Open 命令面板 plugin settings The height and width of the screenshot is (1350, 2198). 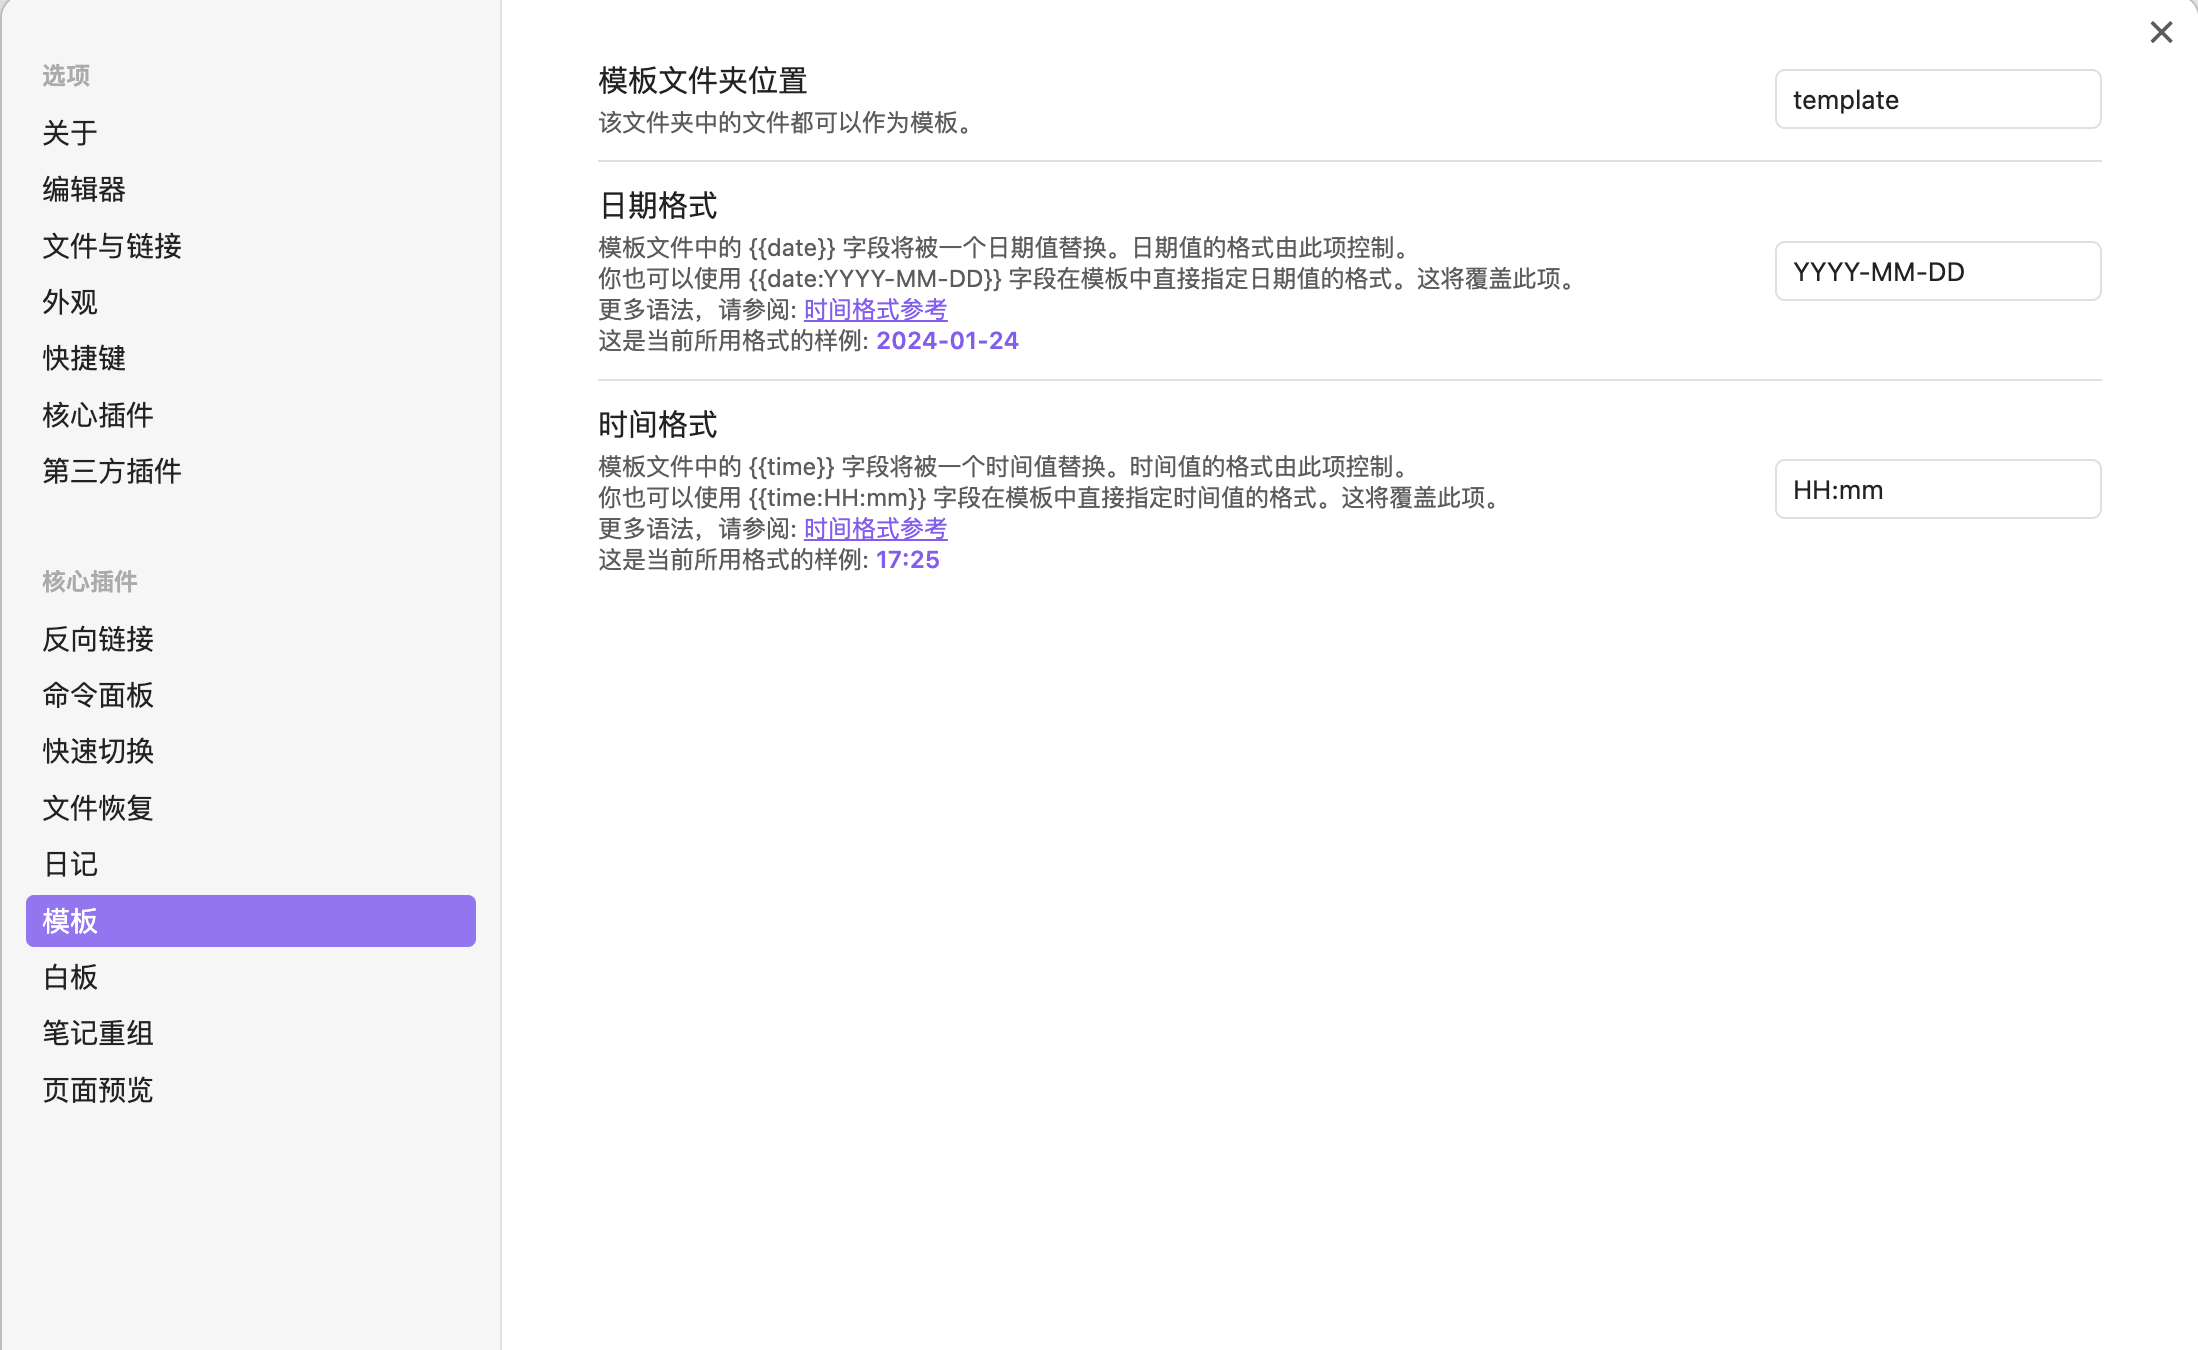pos(98,695)
